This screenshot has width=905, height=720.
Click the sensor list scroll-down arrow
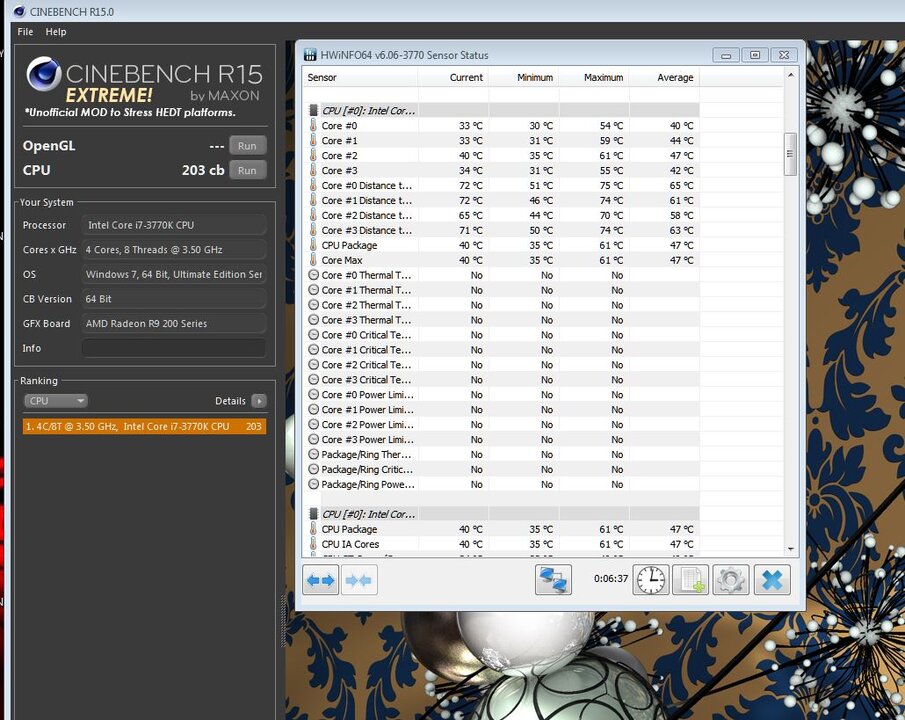click(790, 549)
